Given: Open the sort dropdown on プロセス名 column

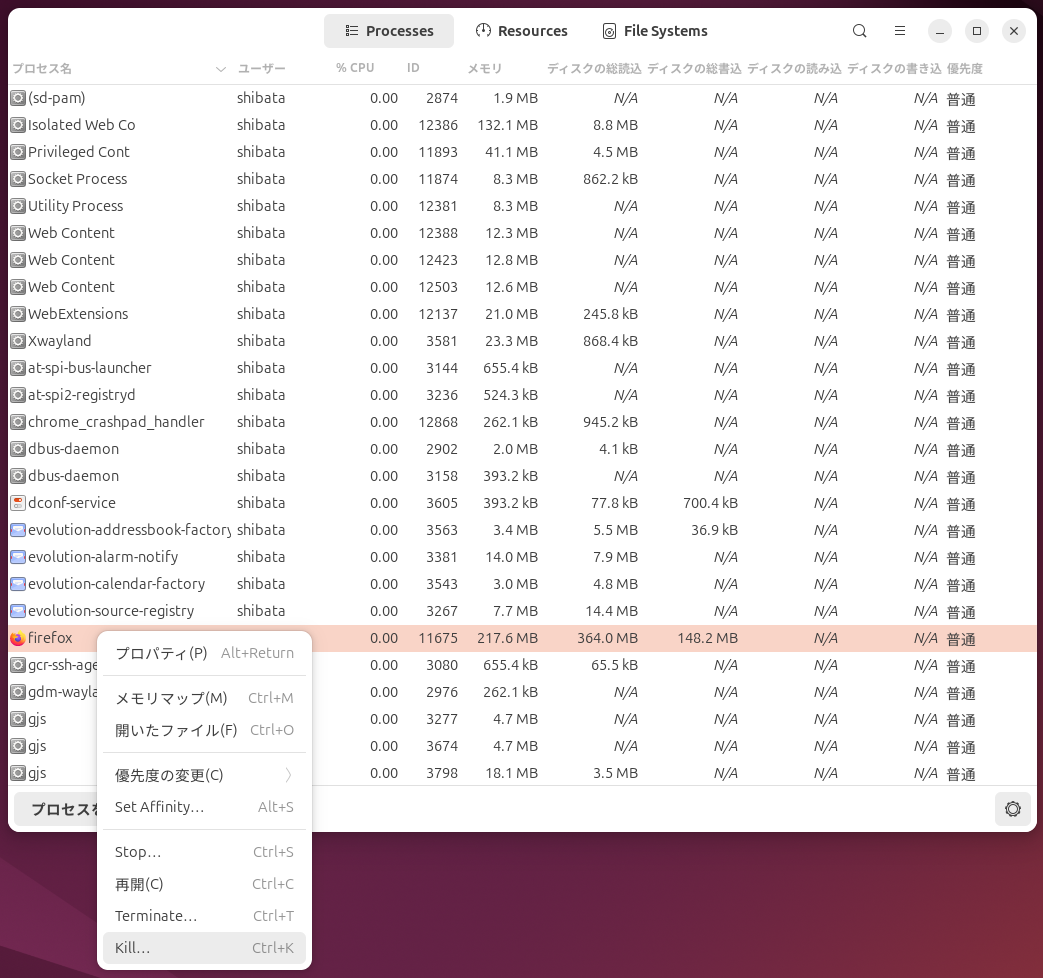Looking at the screenshot, I should [x=220, y=69].
